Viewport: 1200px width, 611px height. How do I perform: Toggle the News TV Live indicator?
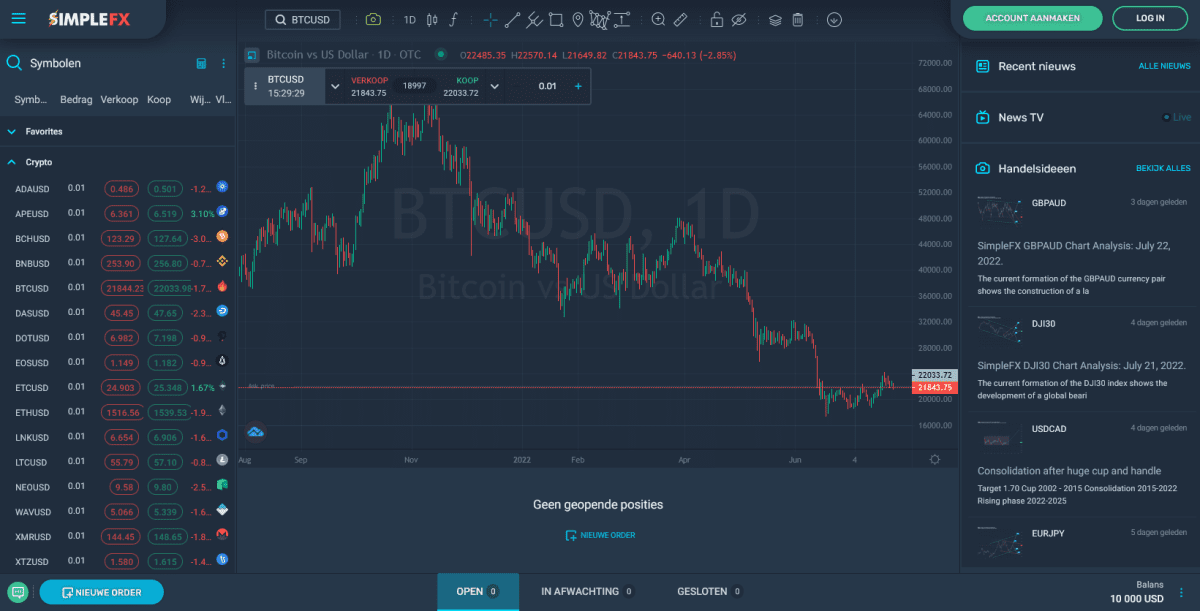(1178, 117)
